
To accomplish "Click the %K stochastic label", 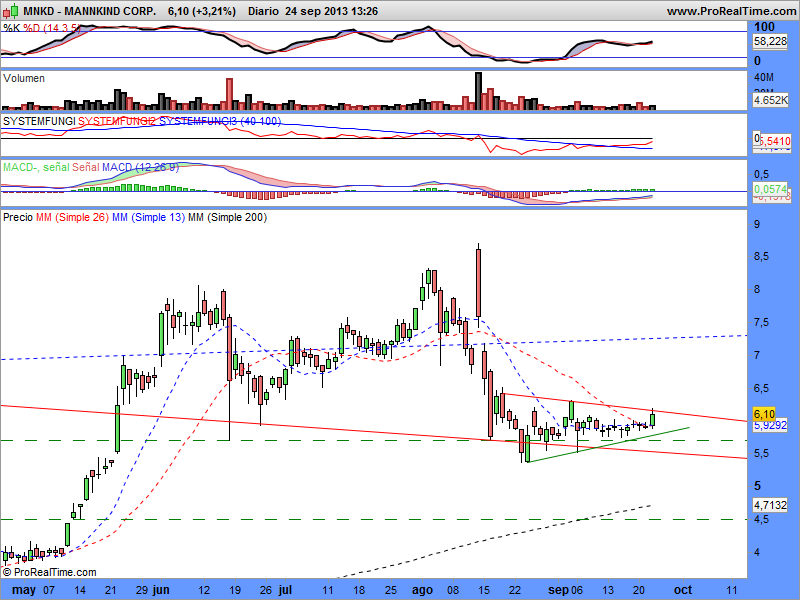I will pos(11,28).
